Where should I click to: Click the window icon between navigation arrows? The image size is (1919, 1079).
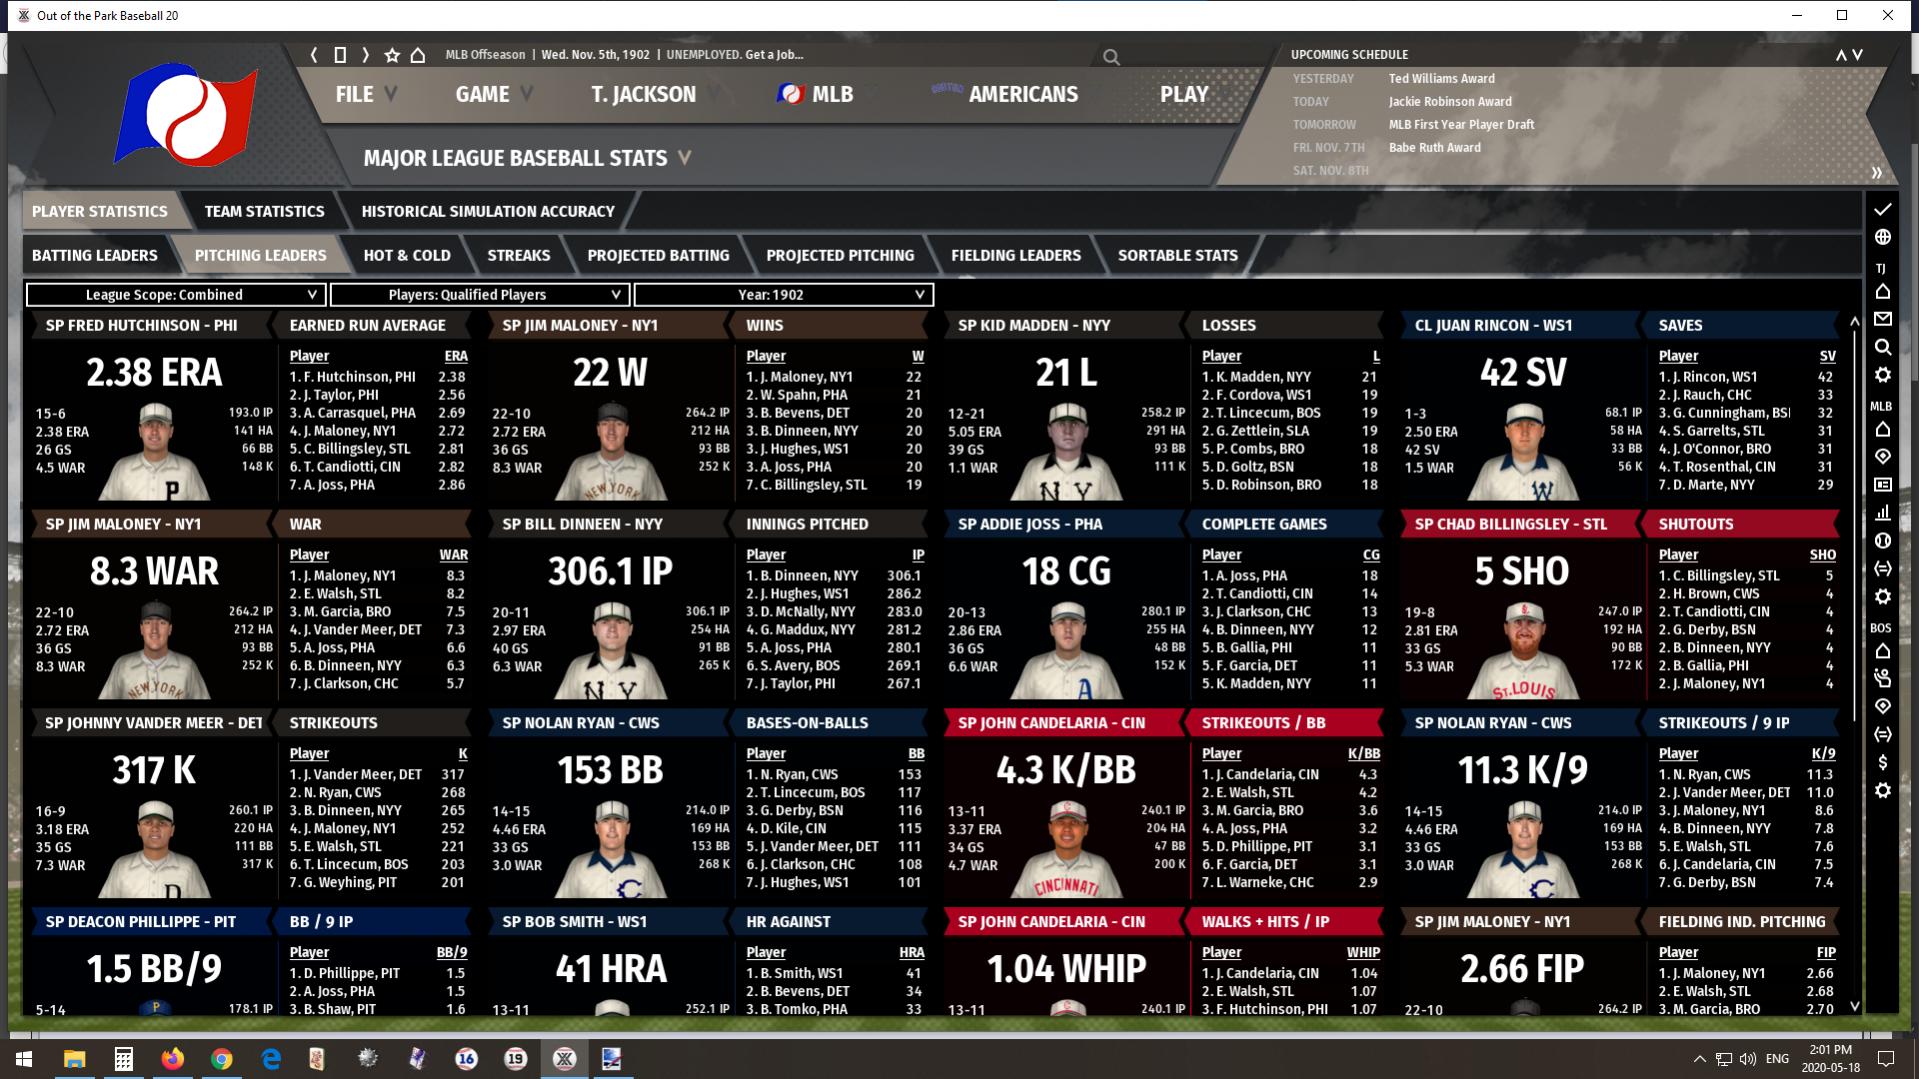pyautogui.click(x=340, y=55)
